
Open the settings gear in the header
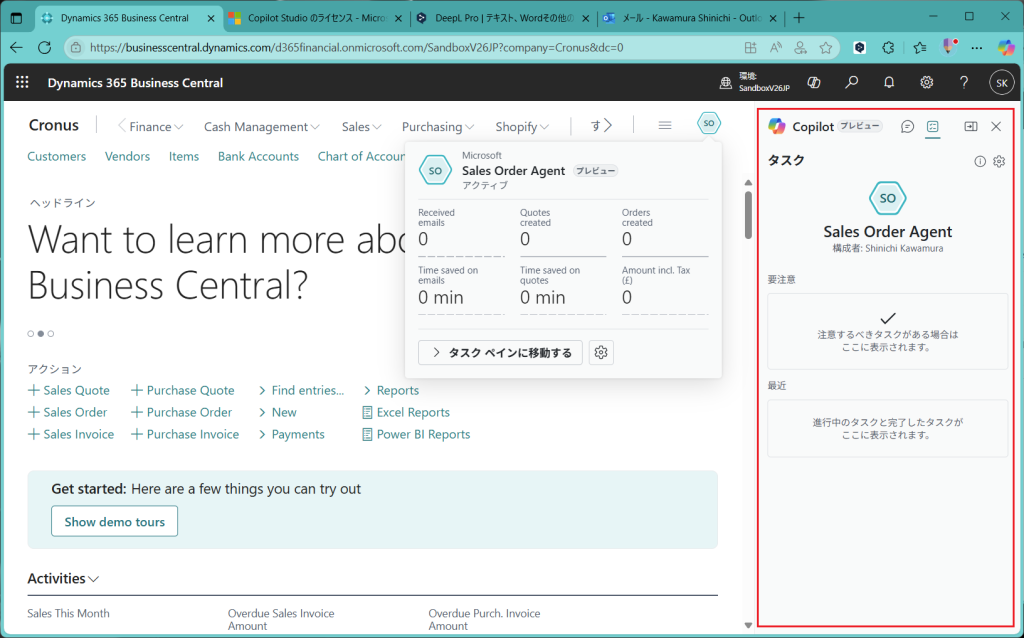click(927, 82)
